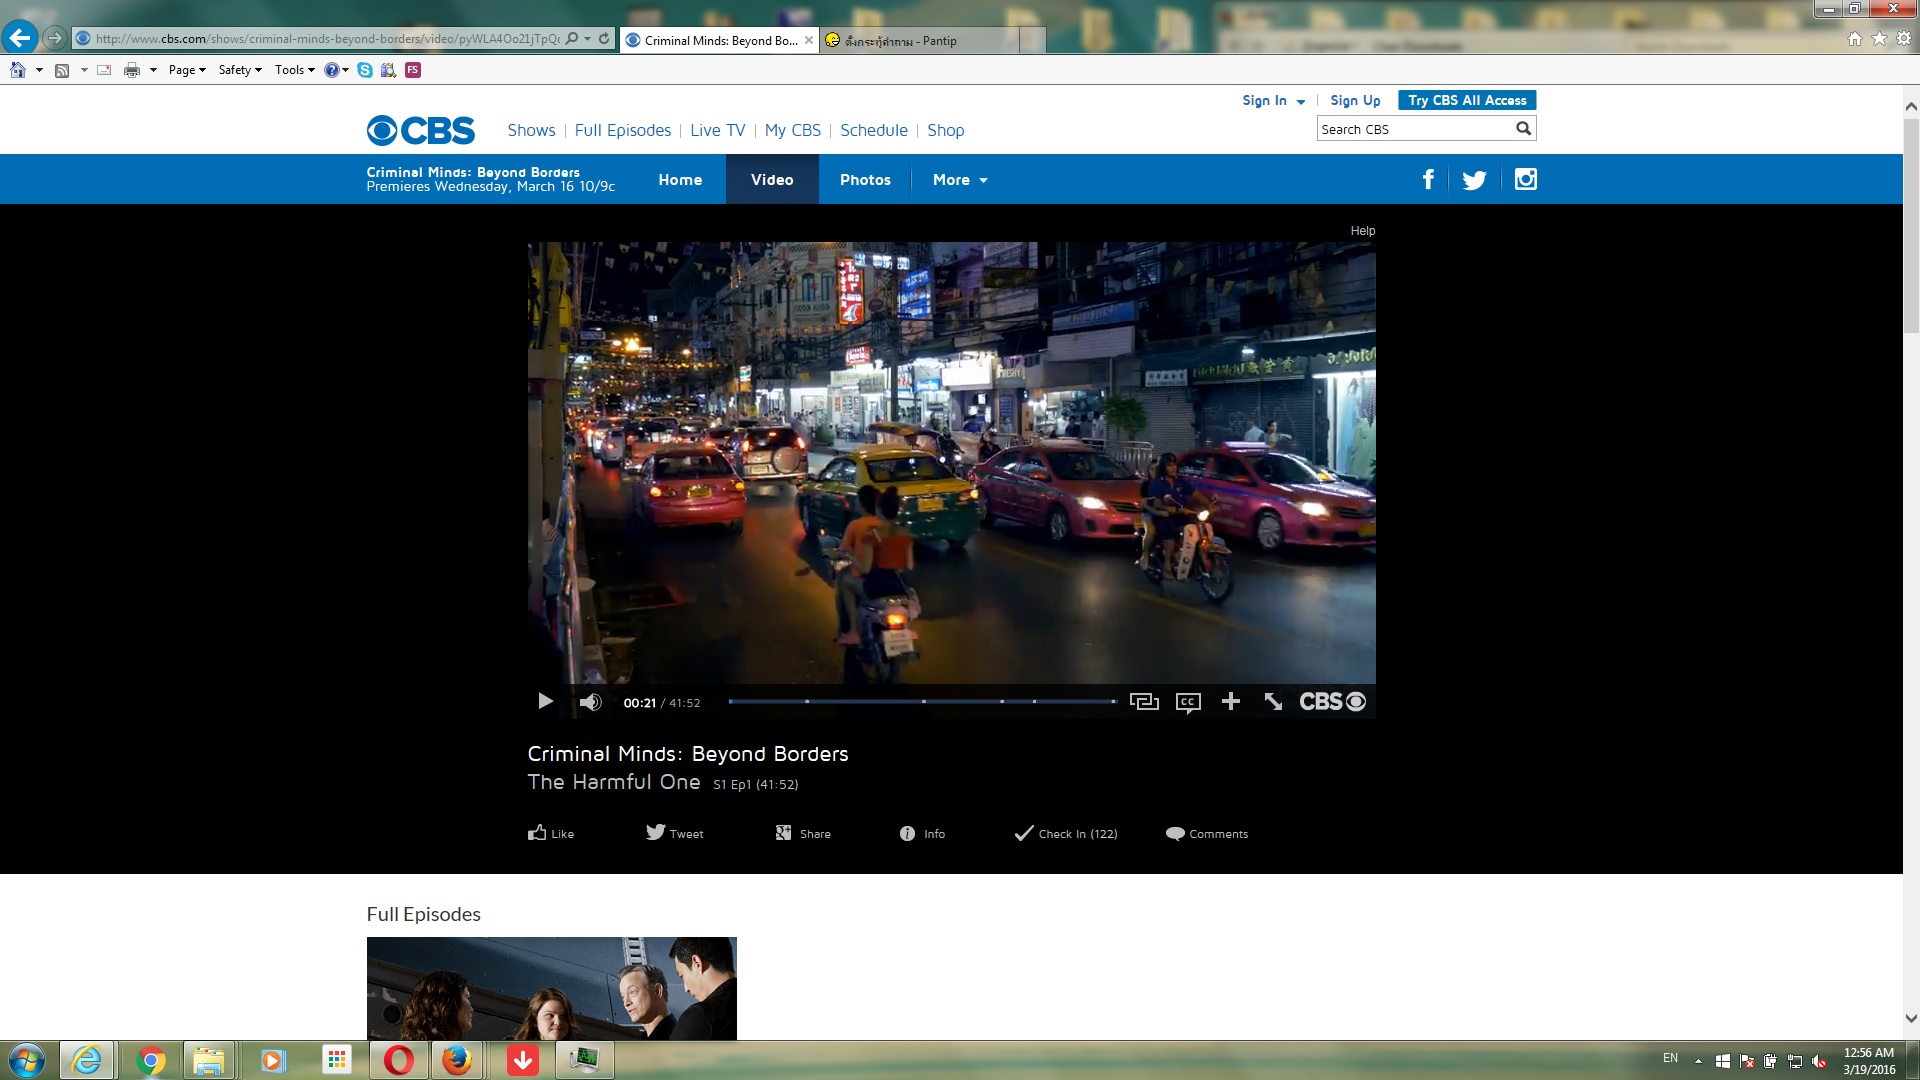The height and width of the screenshot is (1080, 1920).
Task: Open address bar search dropdown arrow
Action: (x=588, y=39)
